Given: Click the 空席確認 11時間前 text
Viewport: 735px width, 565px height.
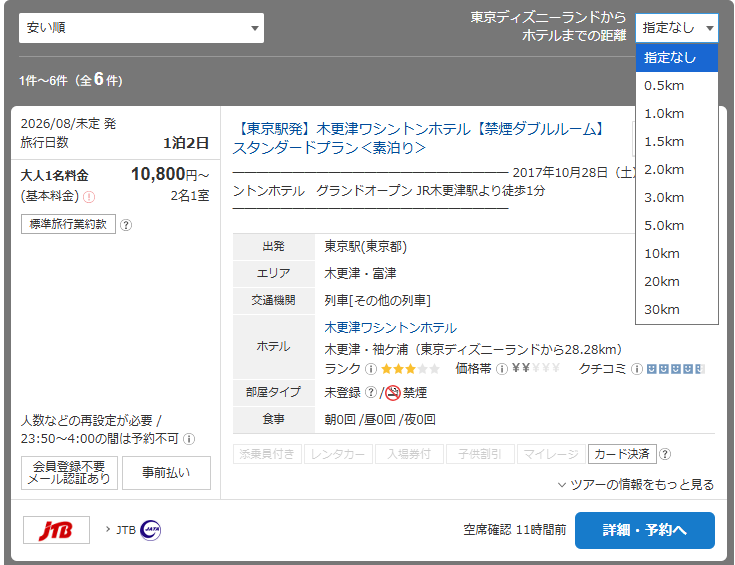Looking at the screenshot, I should click(x=515, y=530).
